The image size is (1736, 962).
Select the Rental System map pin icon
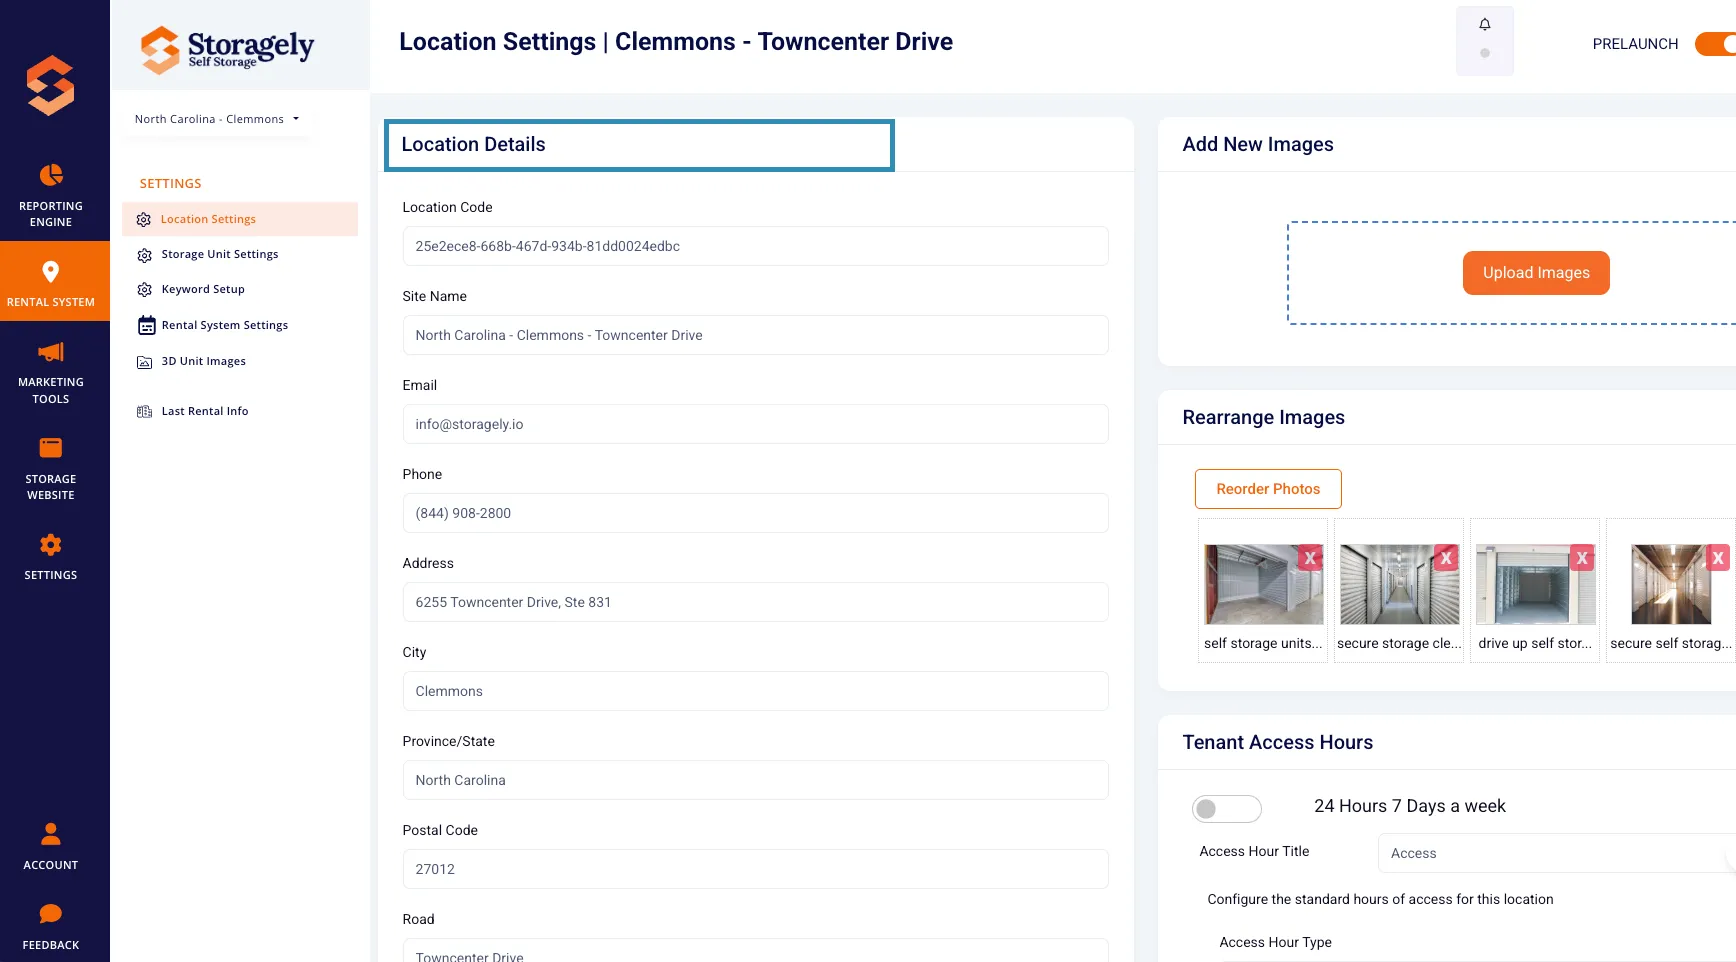coord(51,272)
